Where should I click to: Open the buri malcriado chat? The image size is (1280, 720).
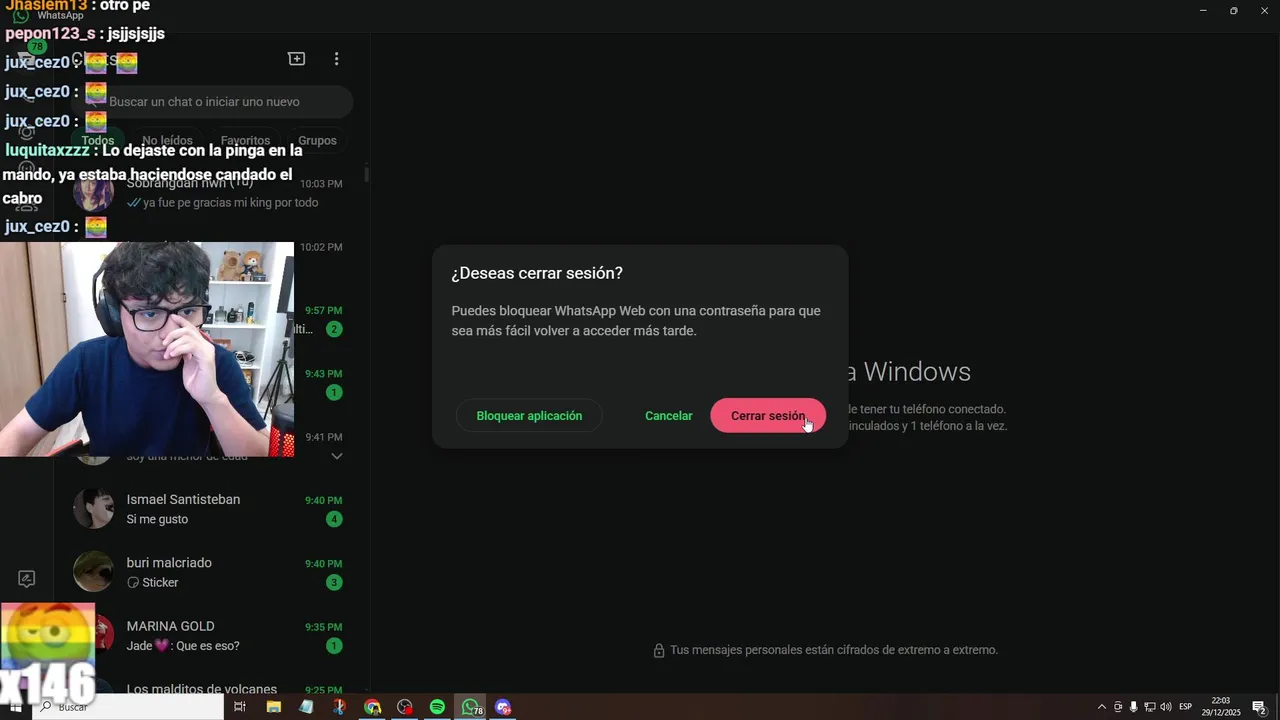213,572
